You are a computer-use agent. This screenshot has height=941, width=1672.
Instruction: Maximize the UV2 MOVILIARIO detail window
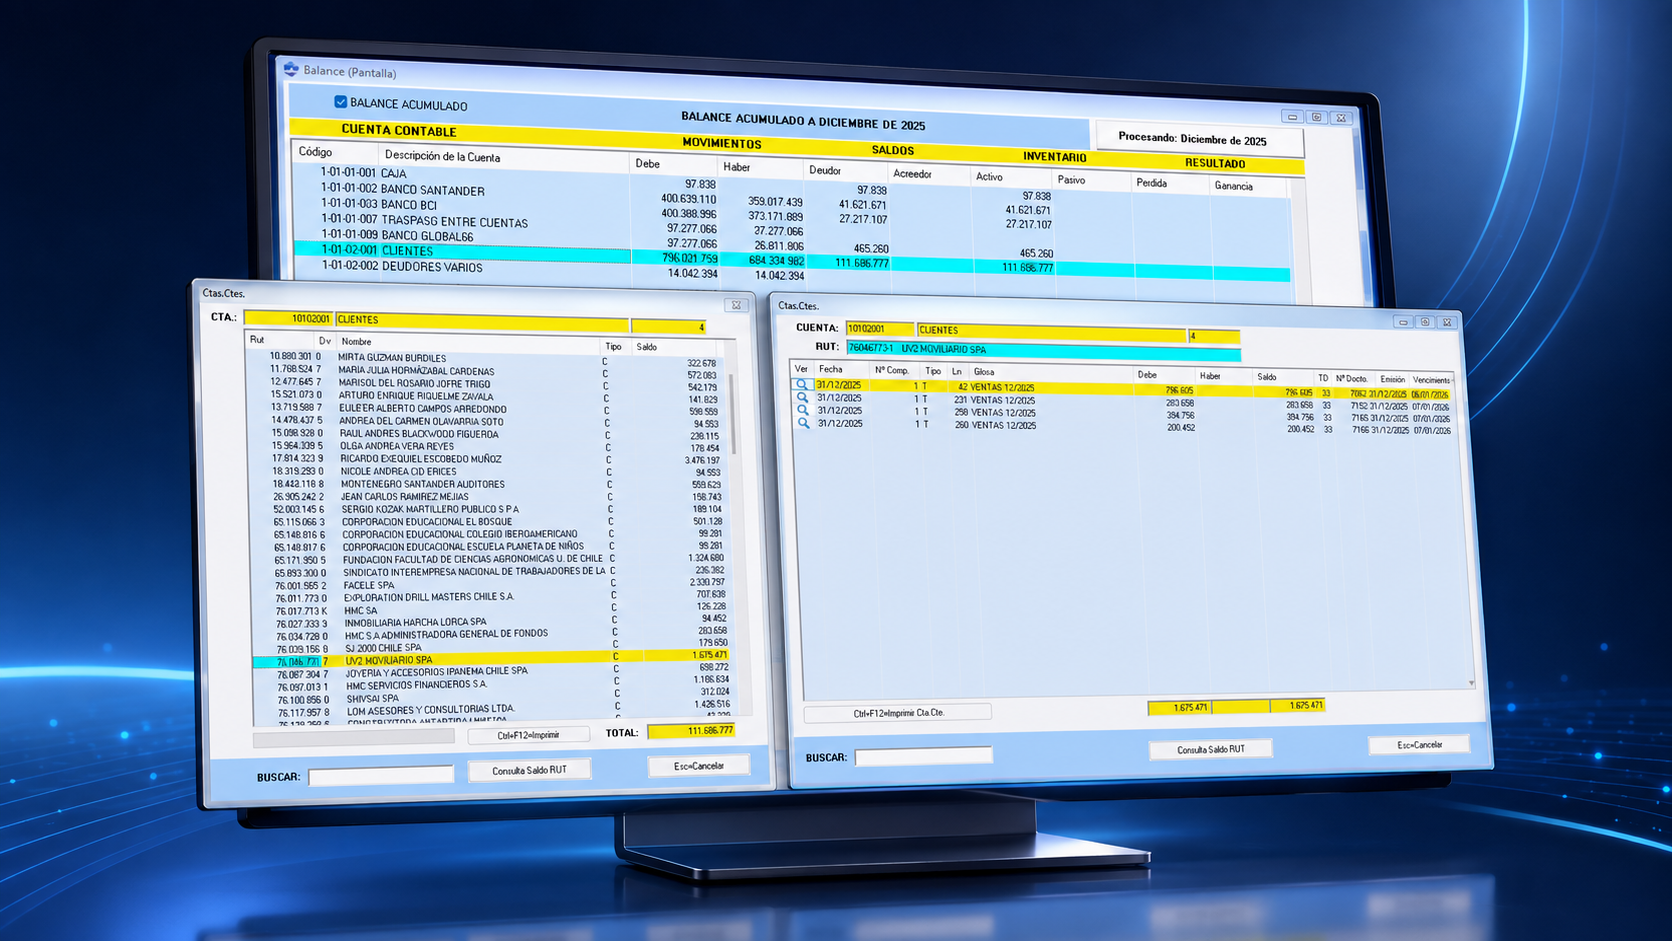[1425, 322]
